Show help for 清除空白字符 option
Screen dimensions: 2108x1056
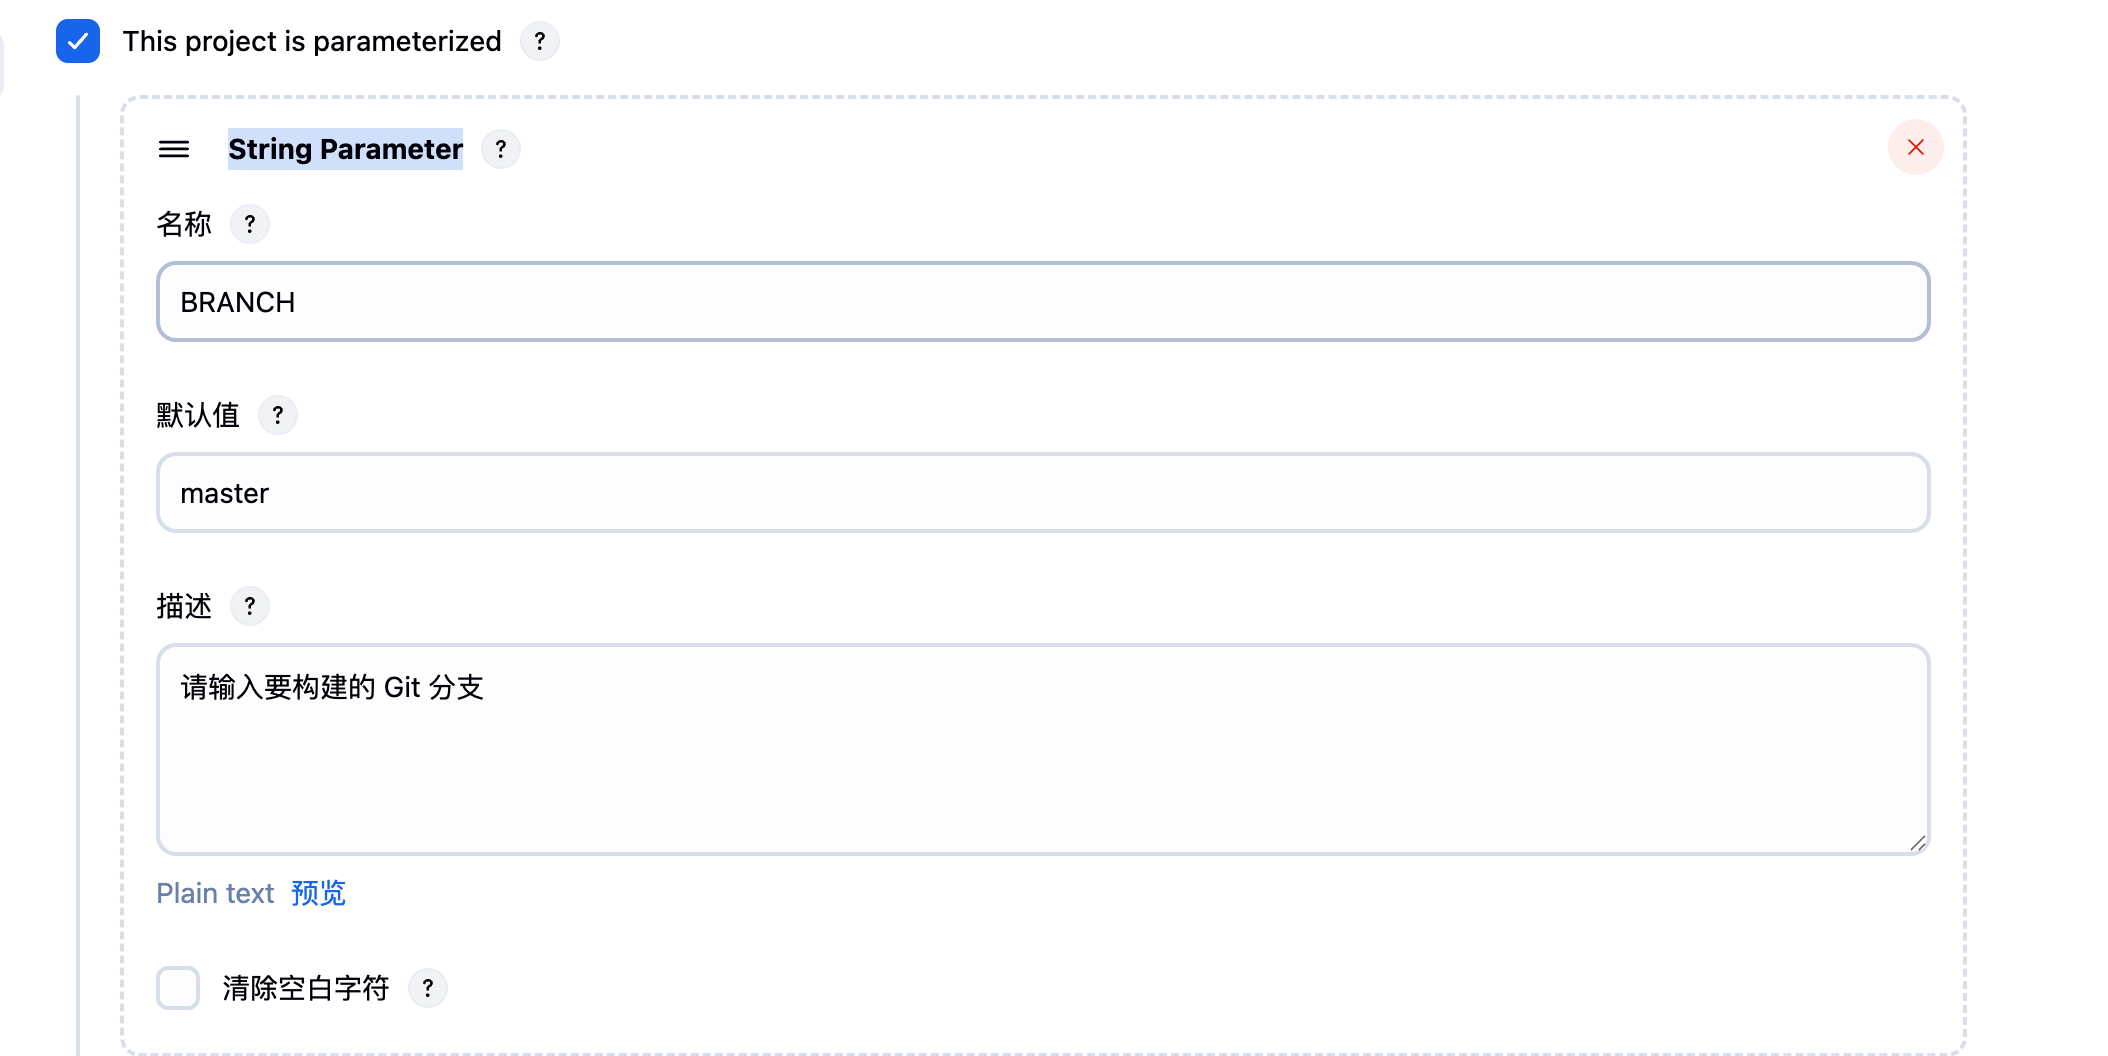click(428, 988)
